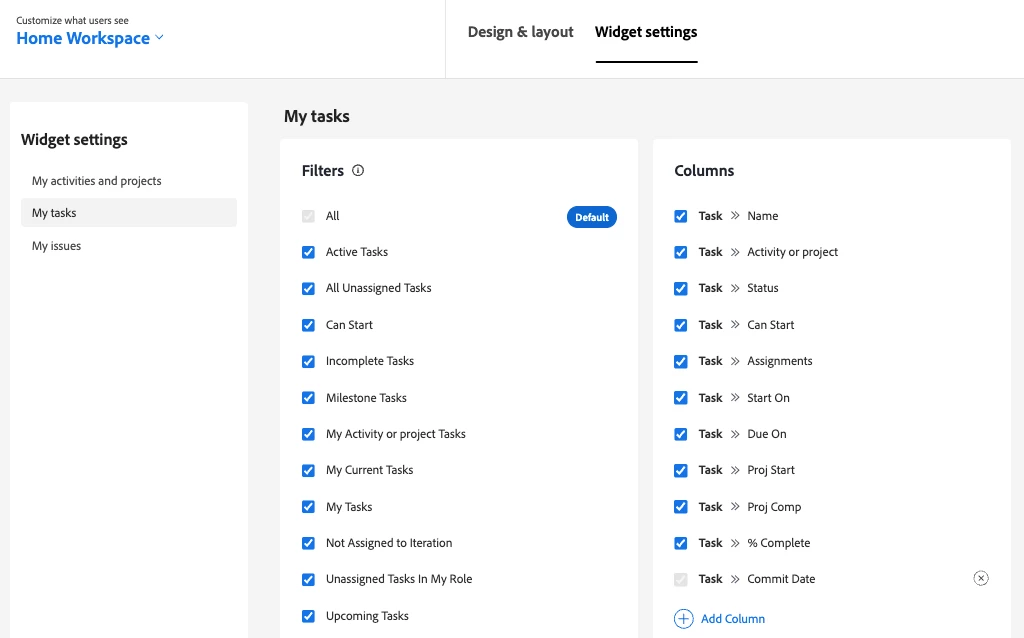
Task: Open My activities and projects settings
Action: (97, 181)
